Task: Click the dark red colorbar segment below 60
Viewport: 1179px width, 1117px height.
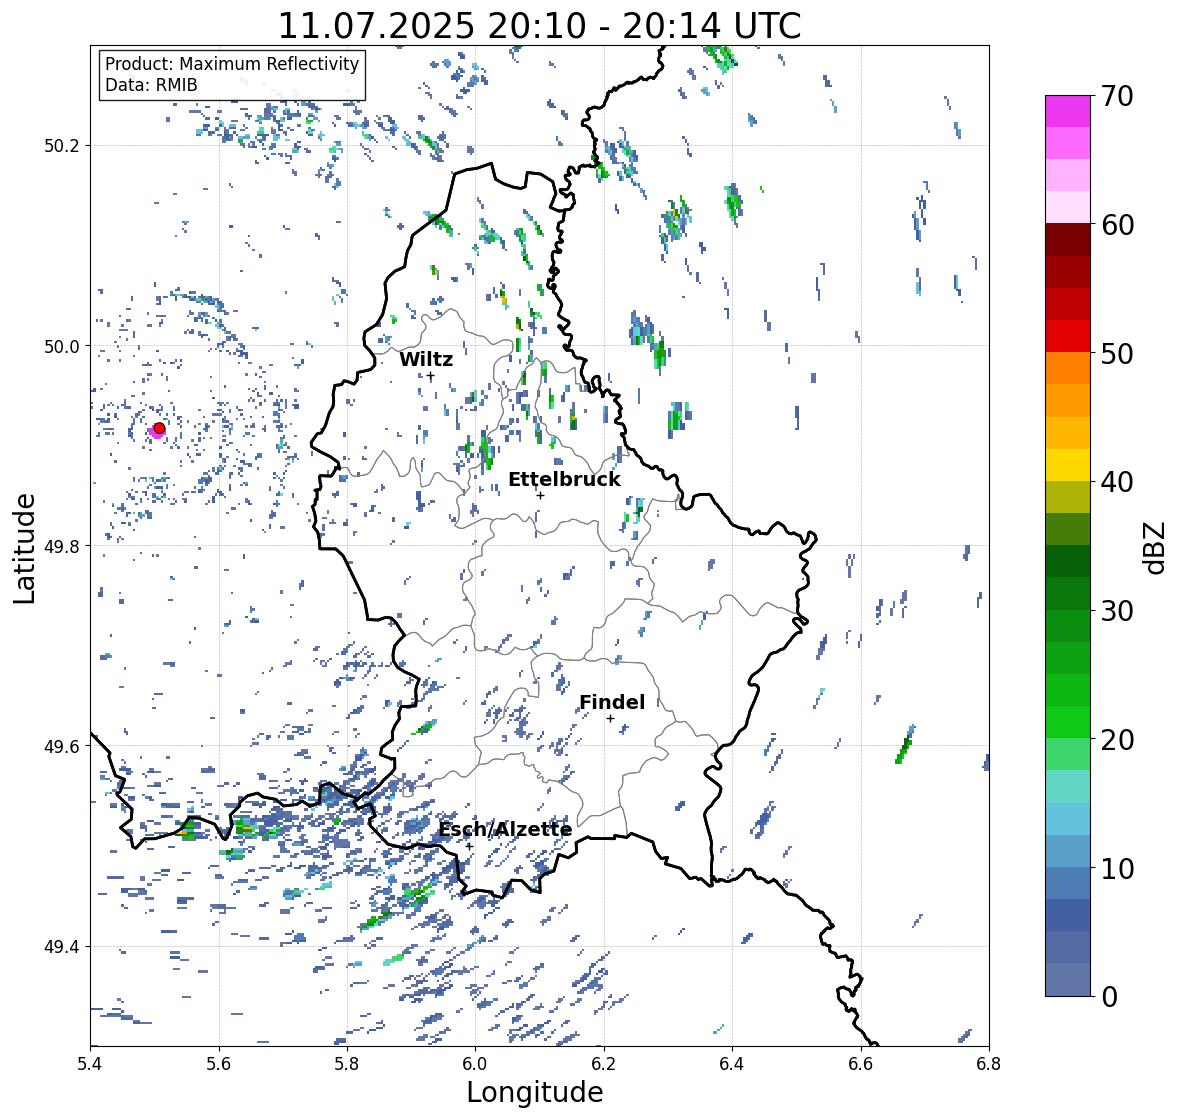Action: (1068, 240)
